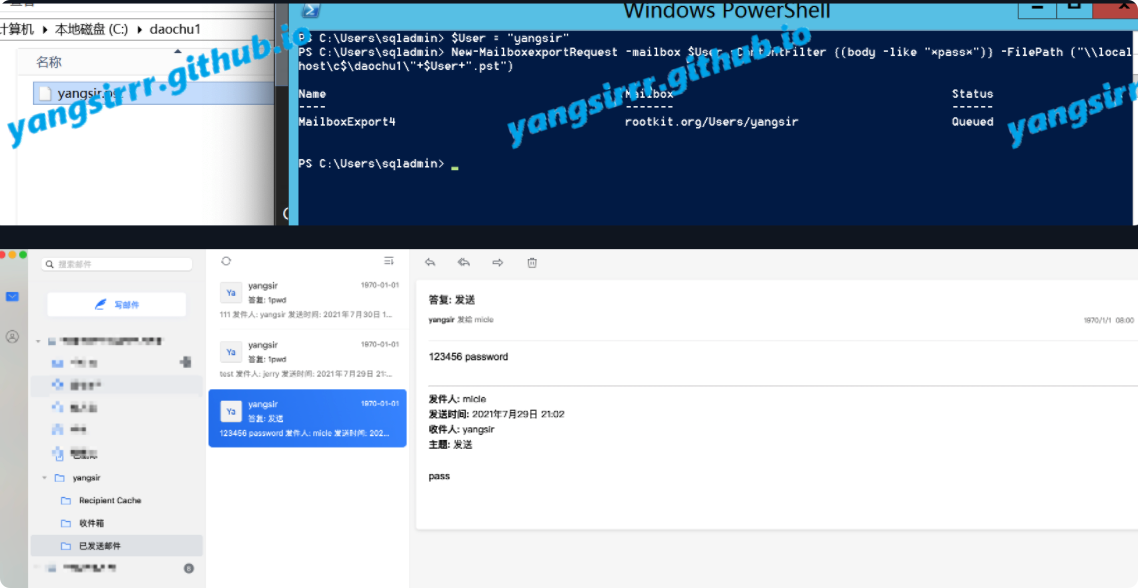
Task: Open the sort options icon above the message list
Action: click(x=389, y=261)
